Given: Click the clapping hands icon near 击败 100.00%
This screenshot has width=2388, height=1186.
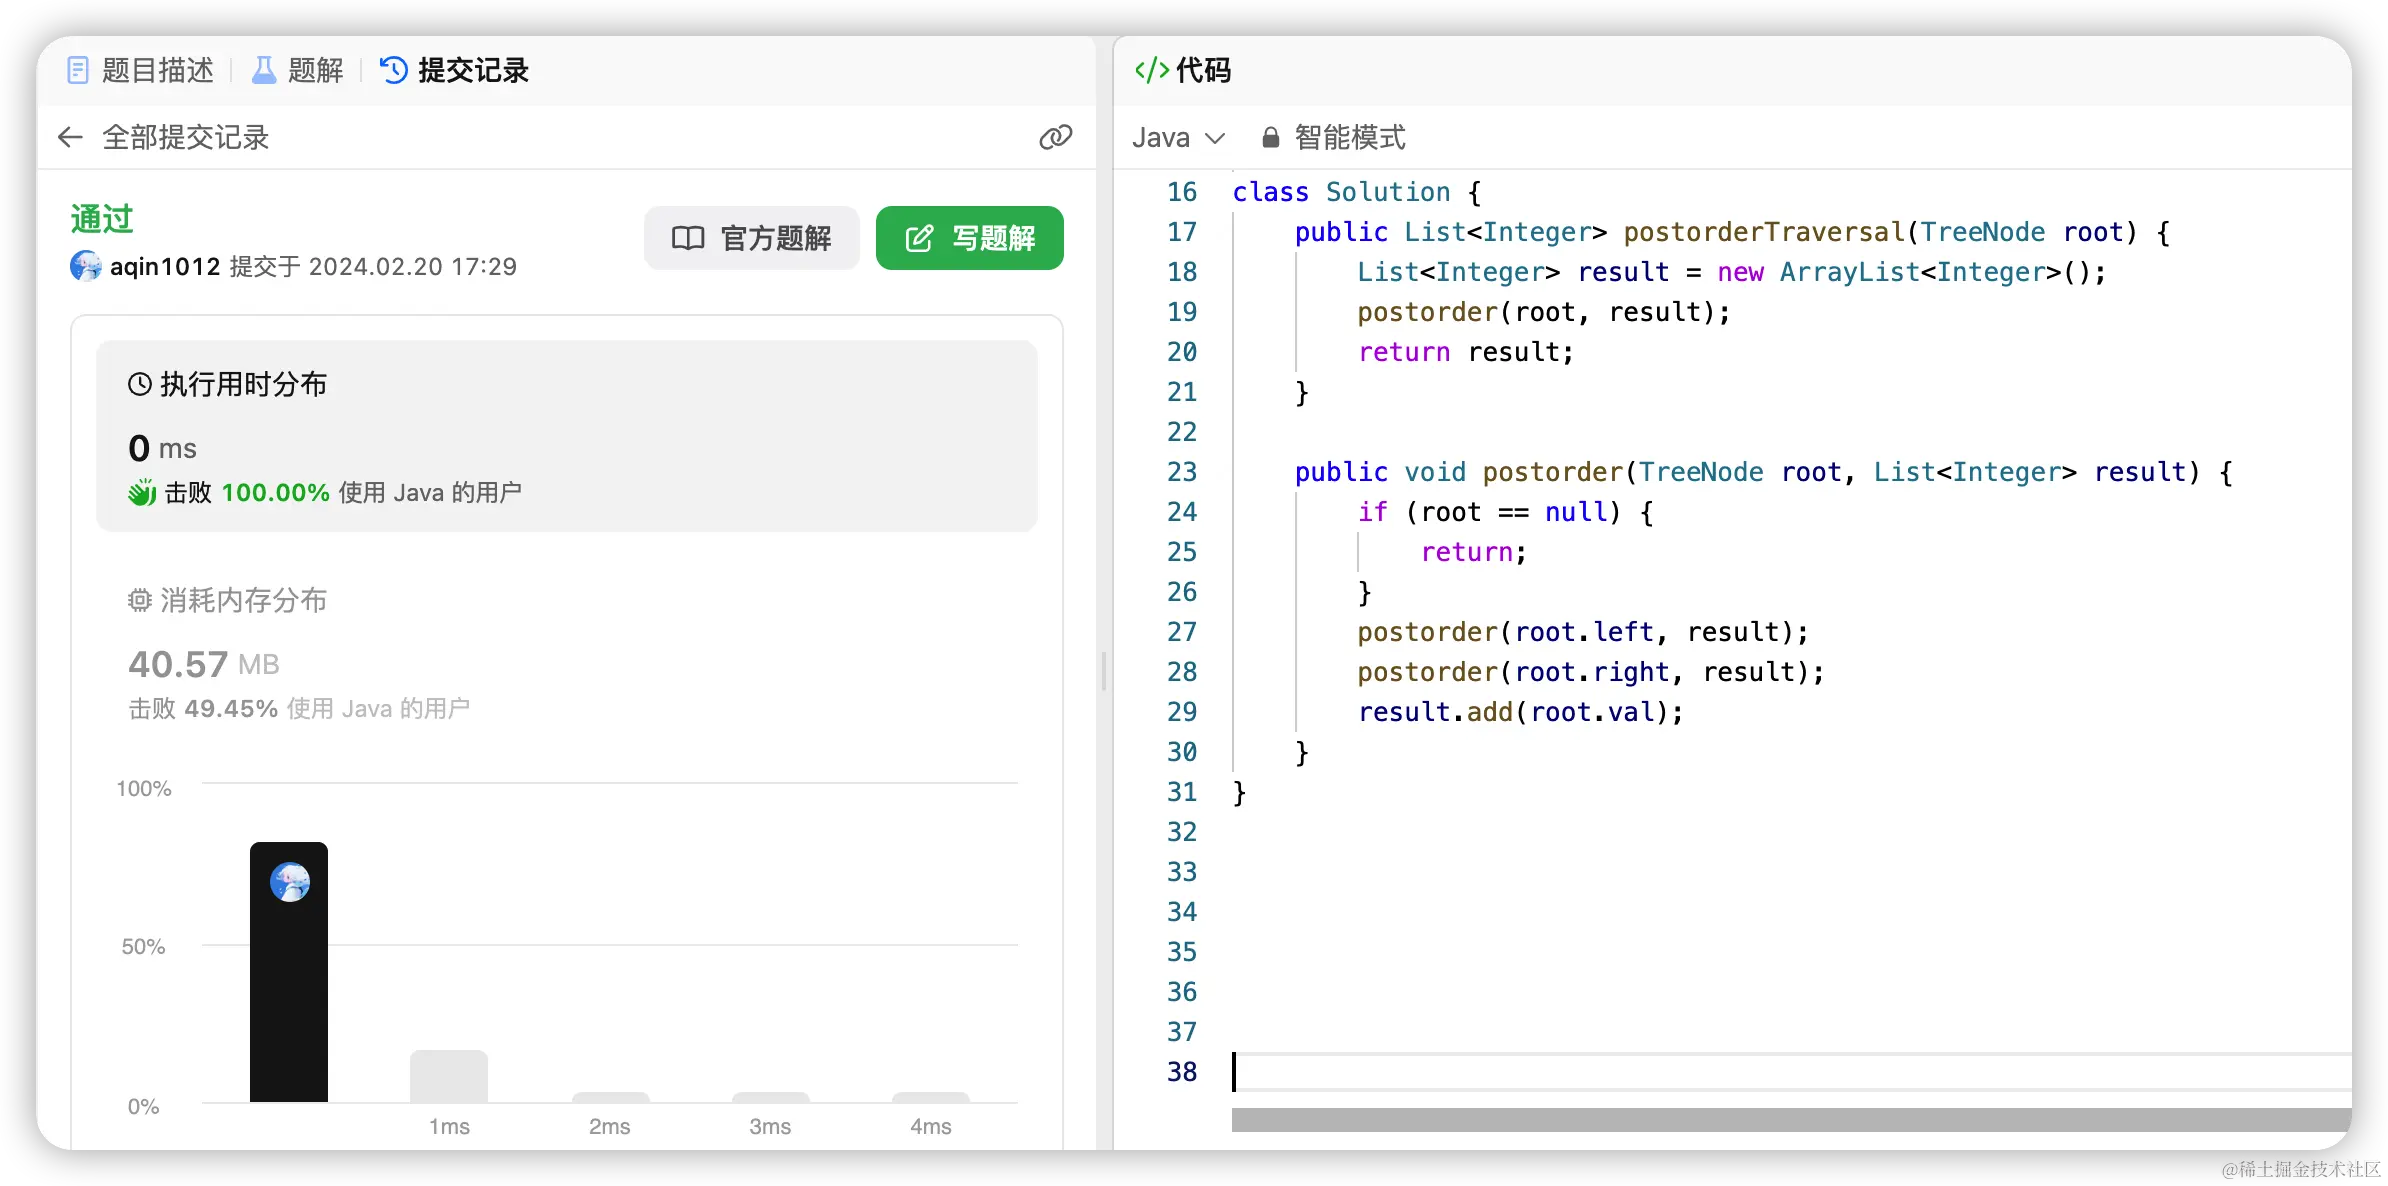Looking at the screenshot, I should (x=142, y=492).
